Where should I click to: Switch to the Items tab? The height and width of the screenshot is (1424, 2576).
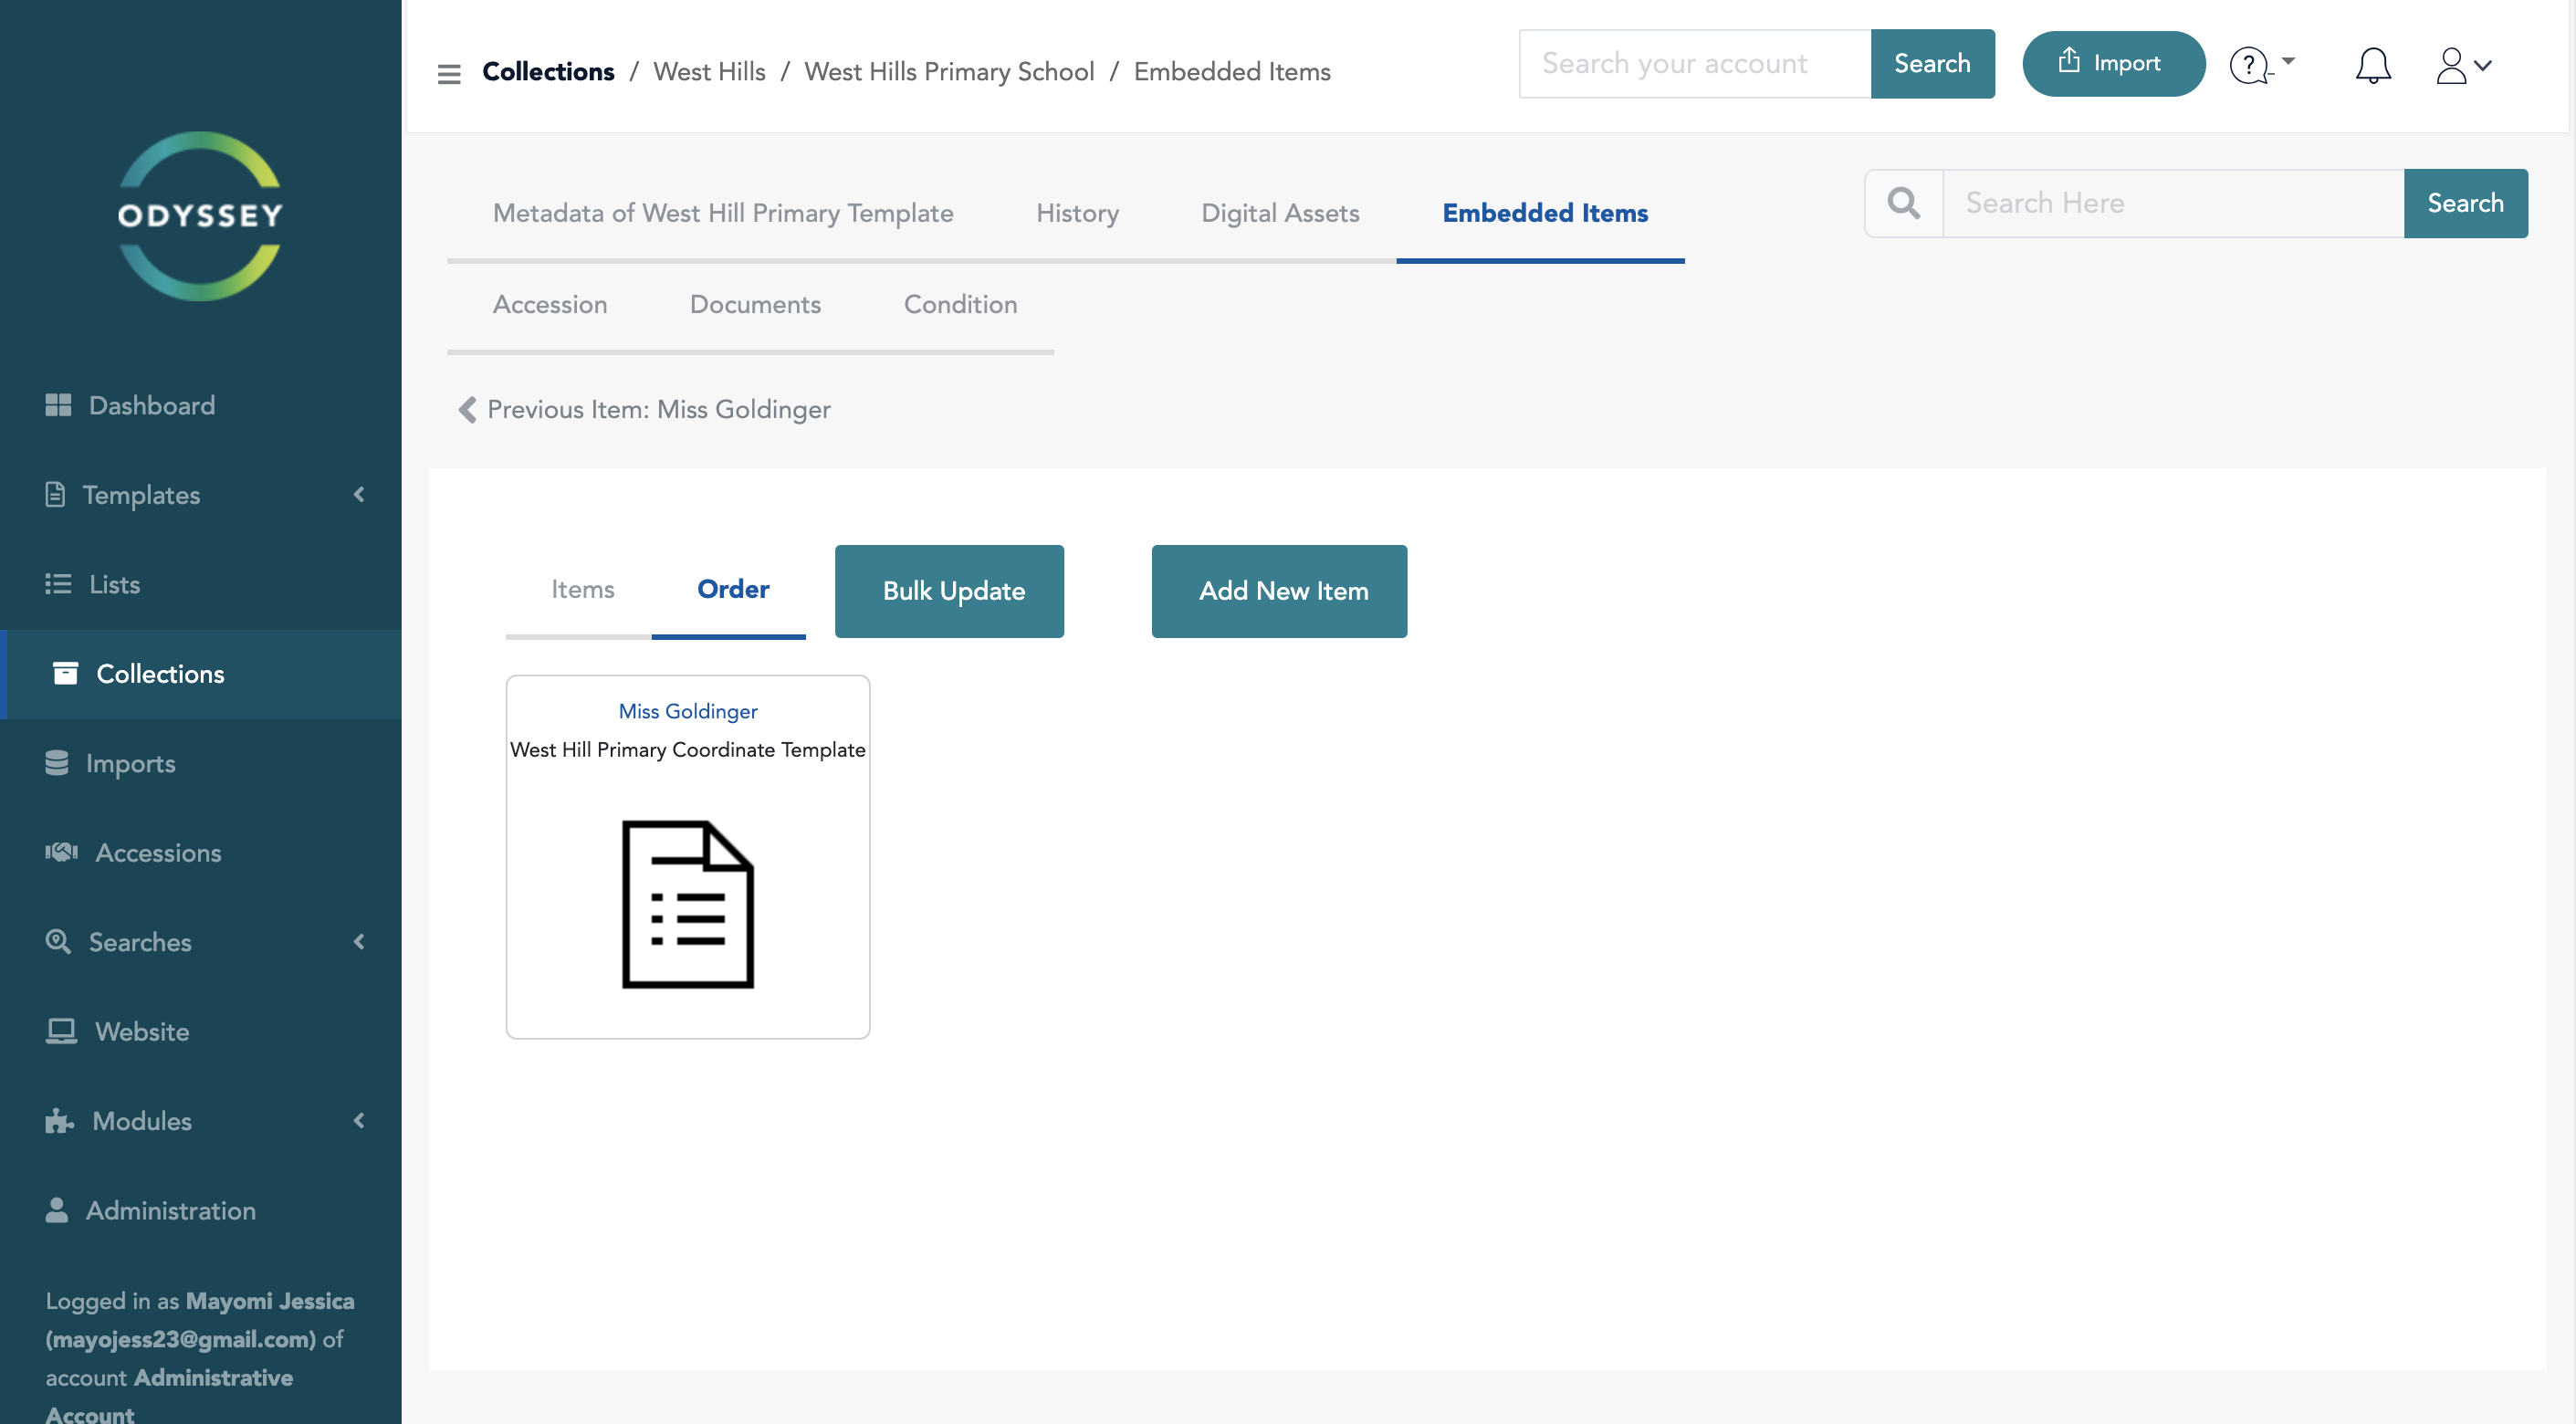pyautogui.click(x=582, y=589)
